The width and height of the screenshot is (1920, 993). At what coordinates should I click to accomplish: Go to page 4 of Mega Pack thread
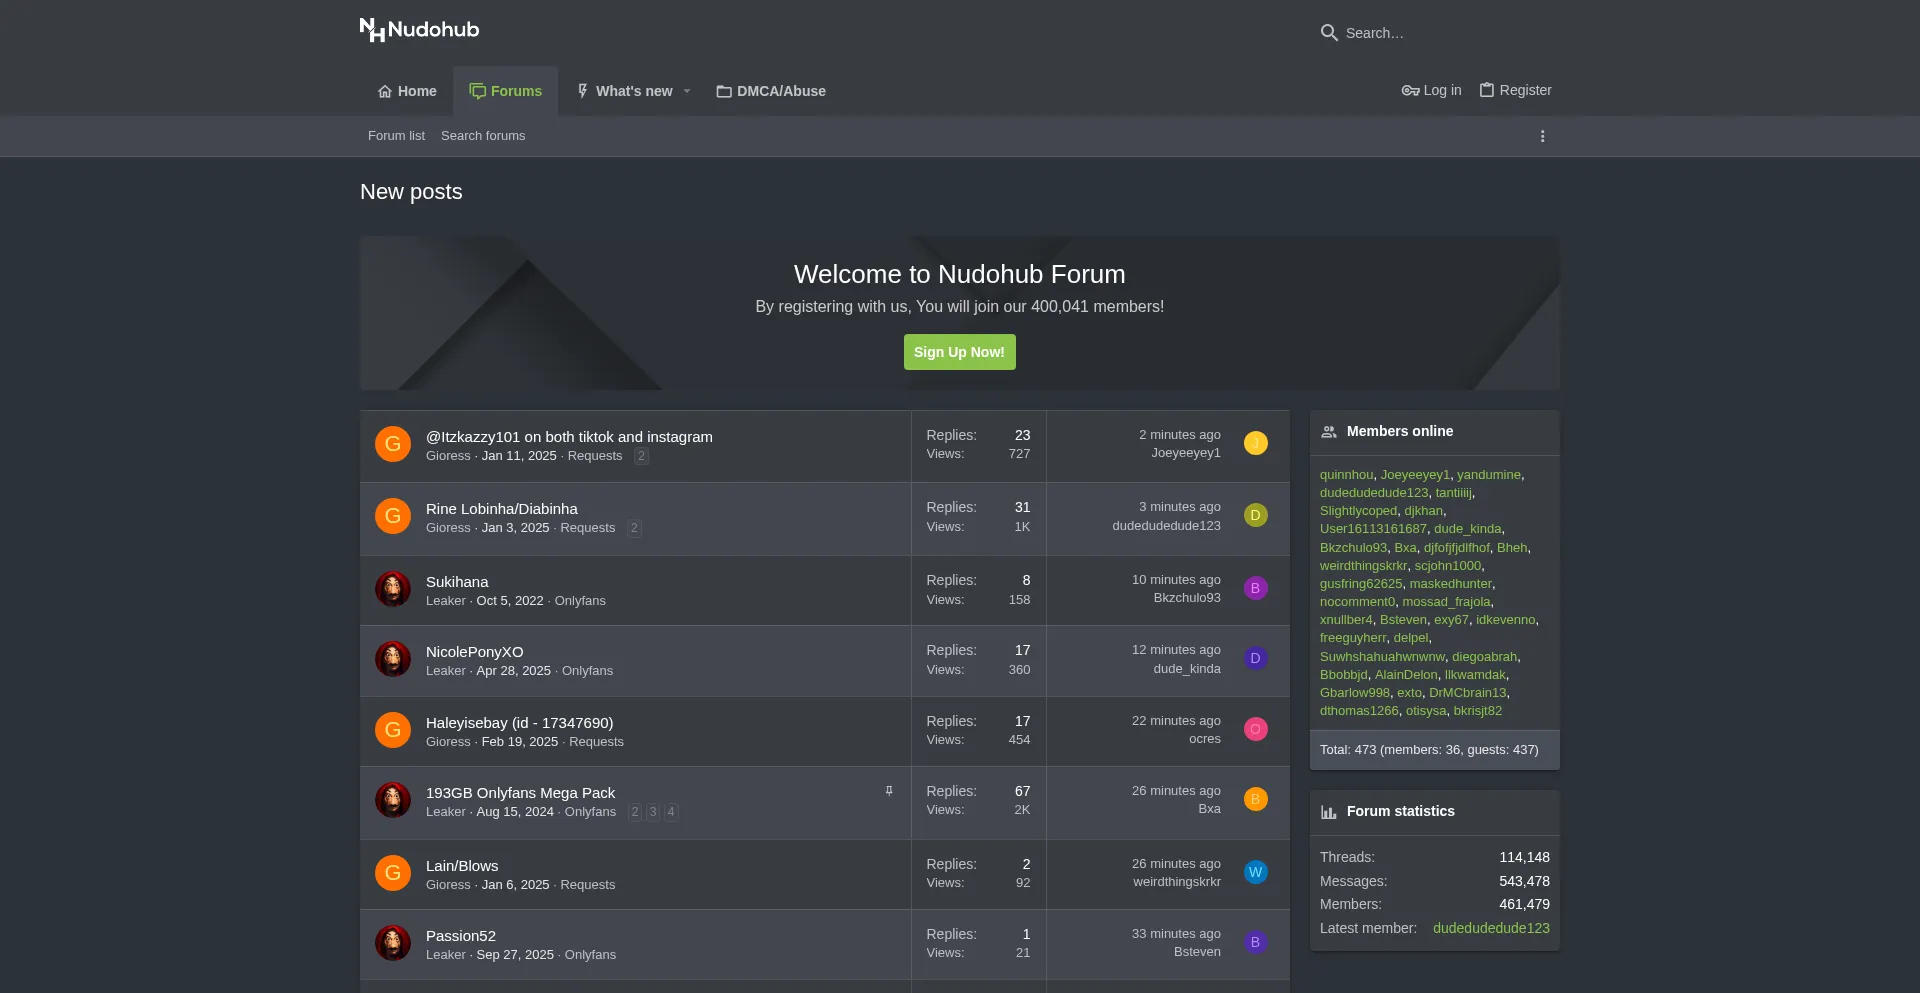click(671, 812)
